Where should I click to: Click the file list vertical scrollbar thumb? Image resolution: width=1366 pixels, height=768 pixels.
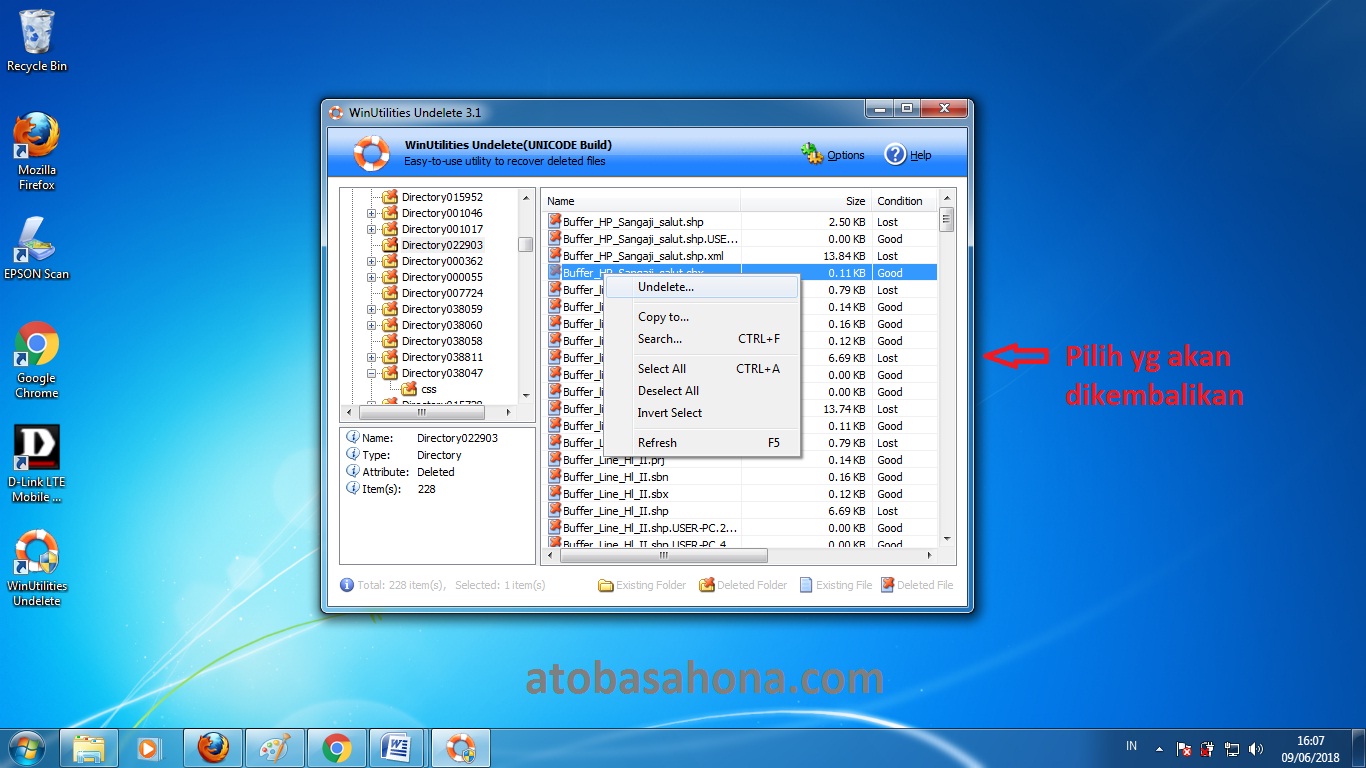point(946,219)
